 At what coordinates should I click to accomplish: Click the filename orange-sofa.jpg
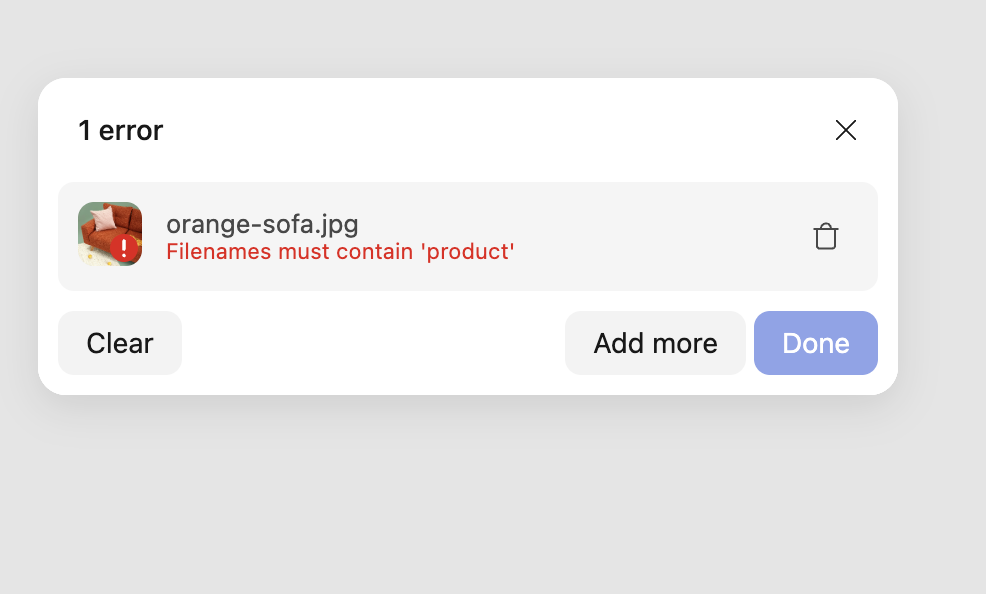pyautogui.click(x=262, y=224)
